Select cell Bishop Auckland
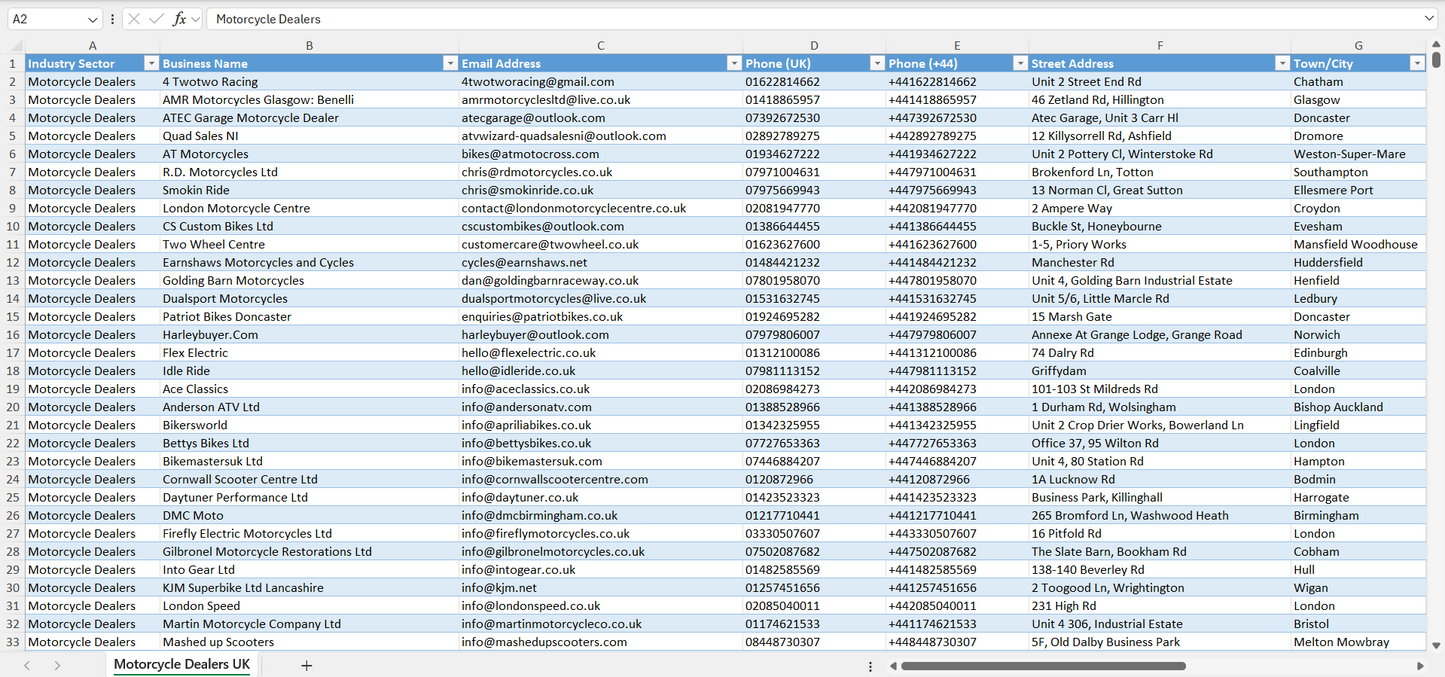 click(x=1358, y=407)
